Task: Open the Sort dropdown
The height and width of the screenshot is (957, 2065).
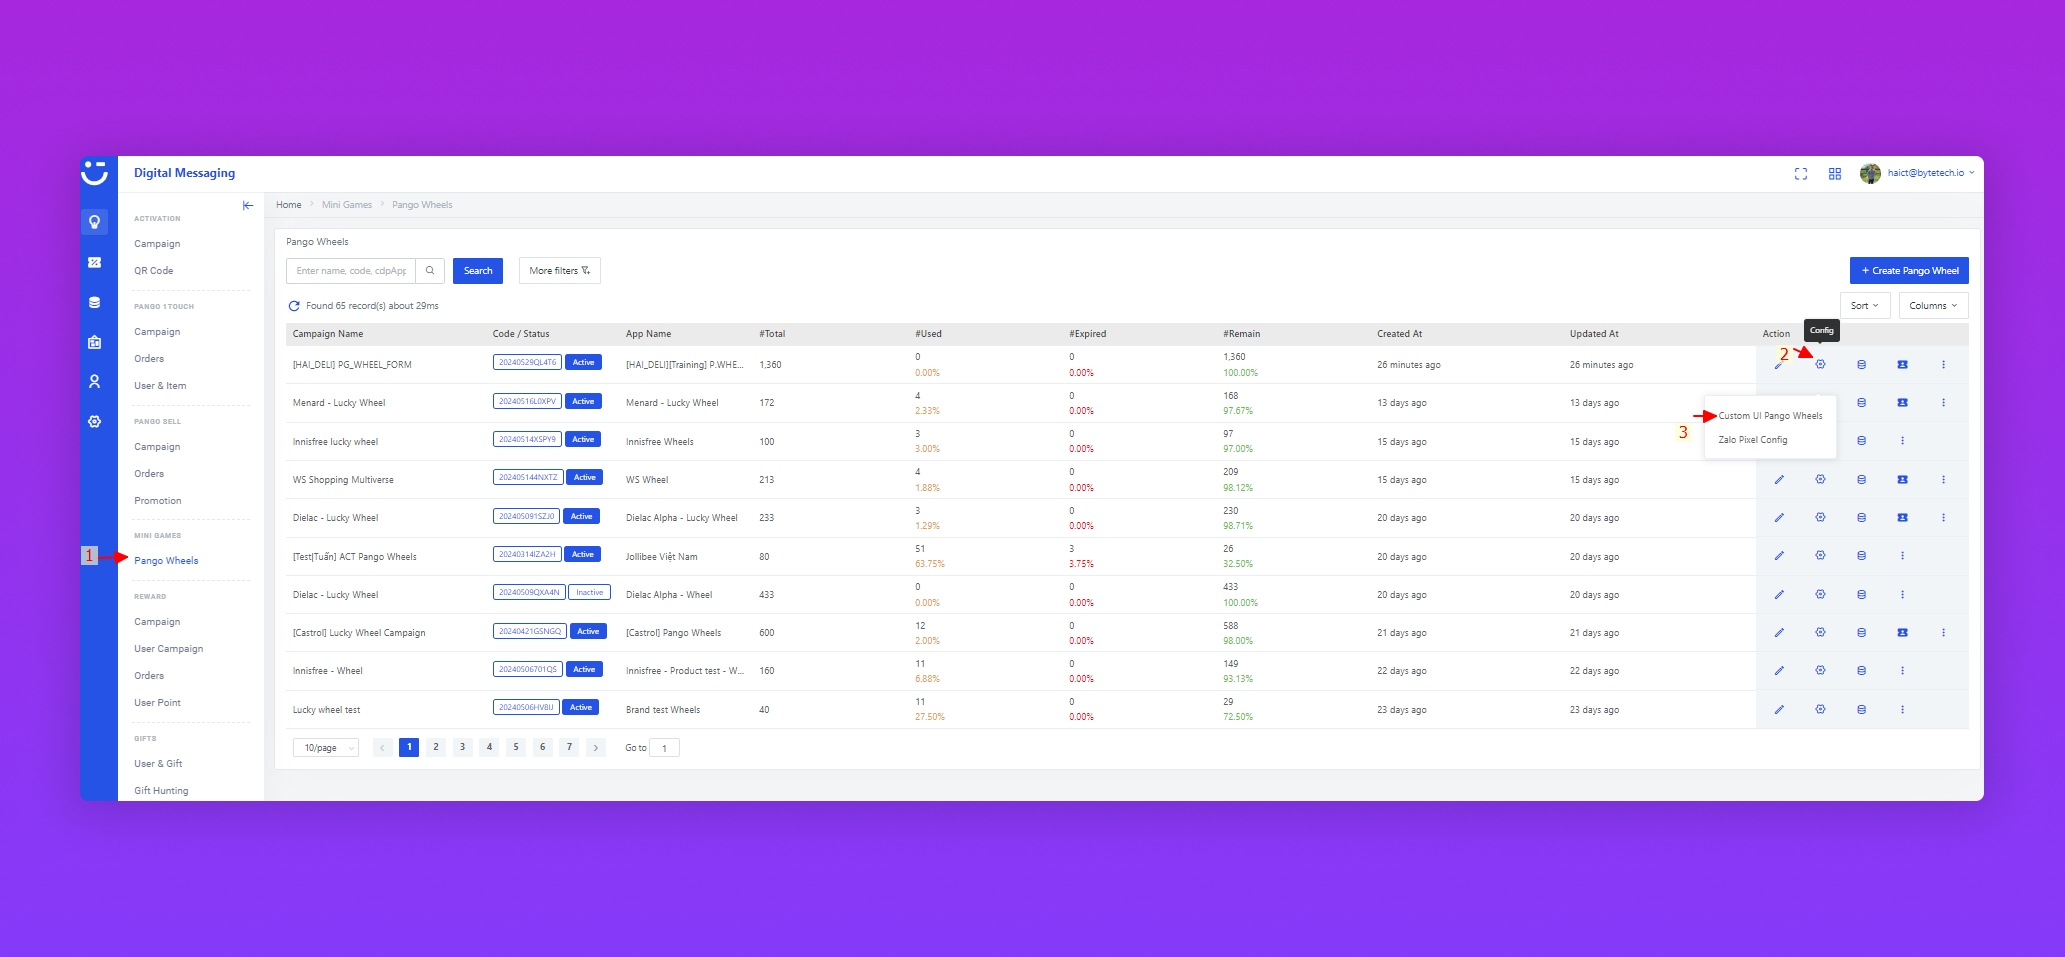Action: 1864,306
